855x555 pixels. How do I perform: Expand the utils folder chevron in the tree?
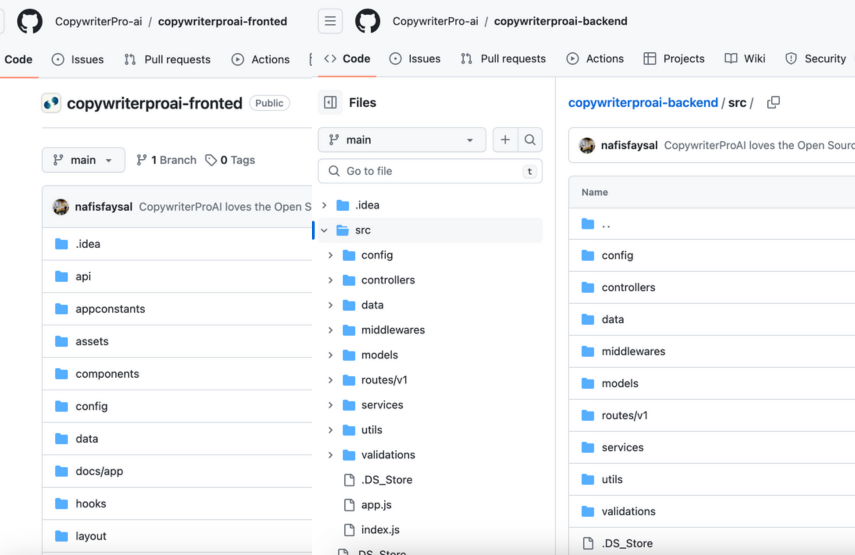(330, 430)
